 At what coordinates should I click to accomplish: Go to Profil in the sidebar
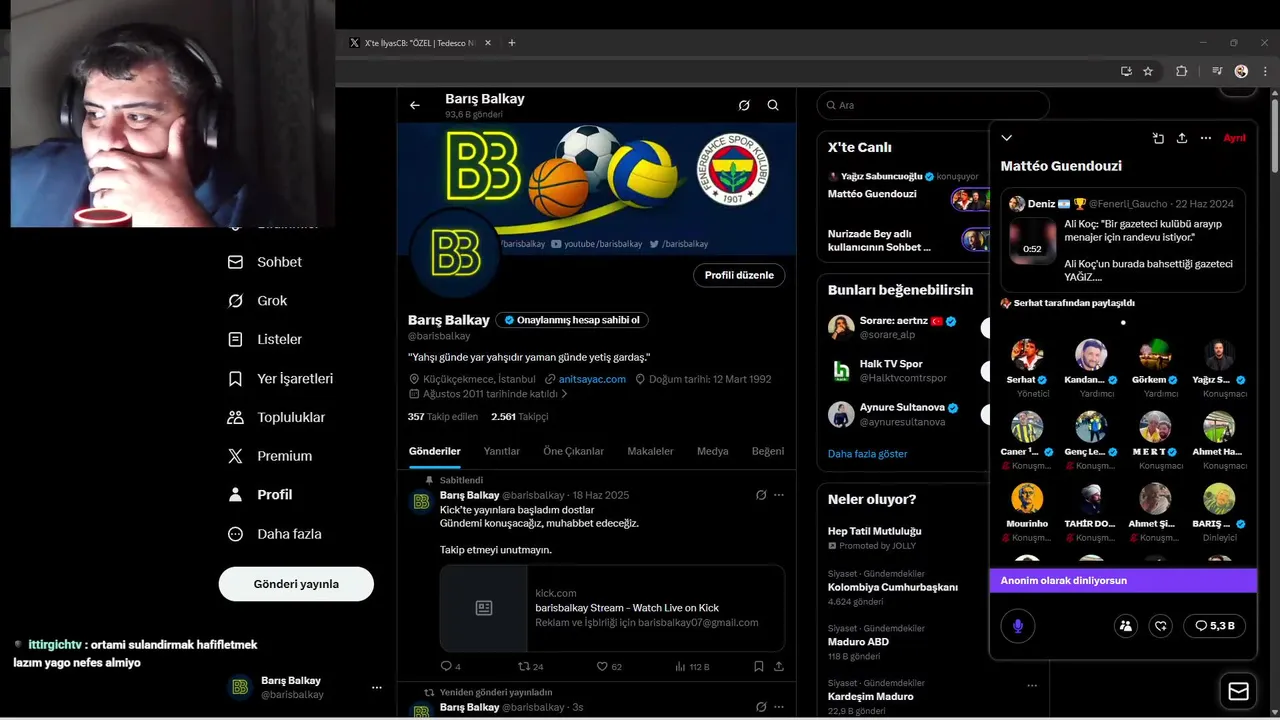[x=261, y=495]
